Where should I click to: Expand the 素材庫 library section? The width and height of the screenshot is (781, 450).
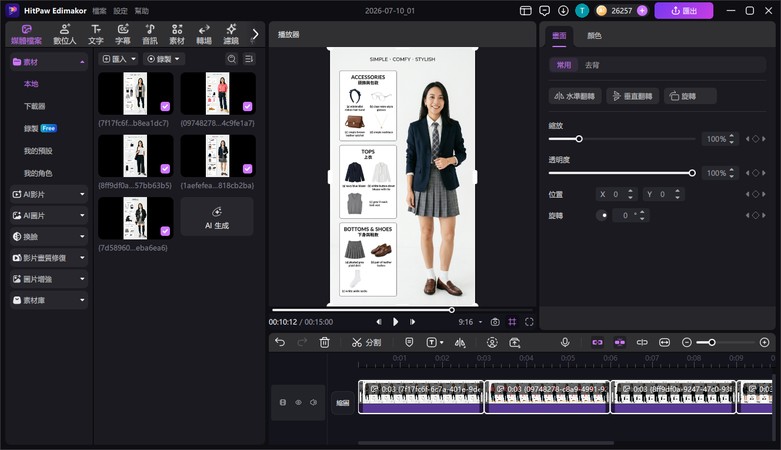point(48,300)
